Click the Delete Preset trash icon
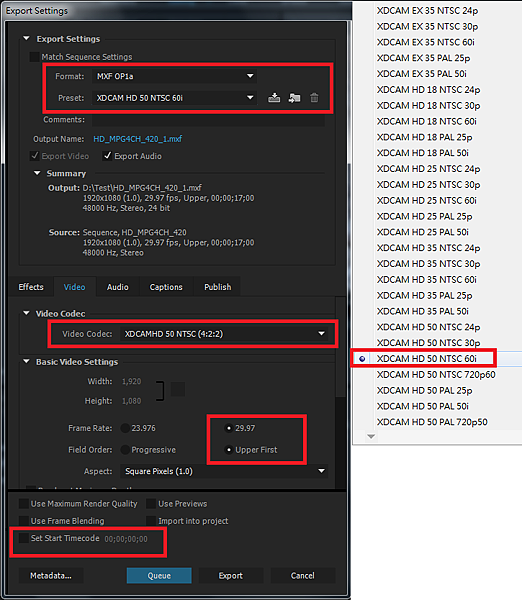Image resolution: width=522 pixels, height=600 pixels. (x=314, y=98)
